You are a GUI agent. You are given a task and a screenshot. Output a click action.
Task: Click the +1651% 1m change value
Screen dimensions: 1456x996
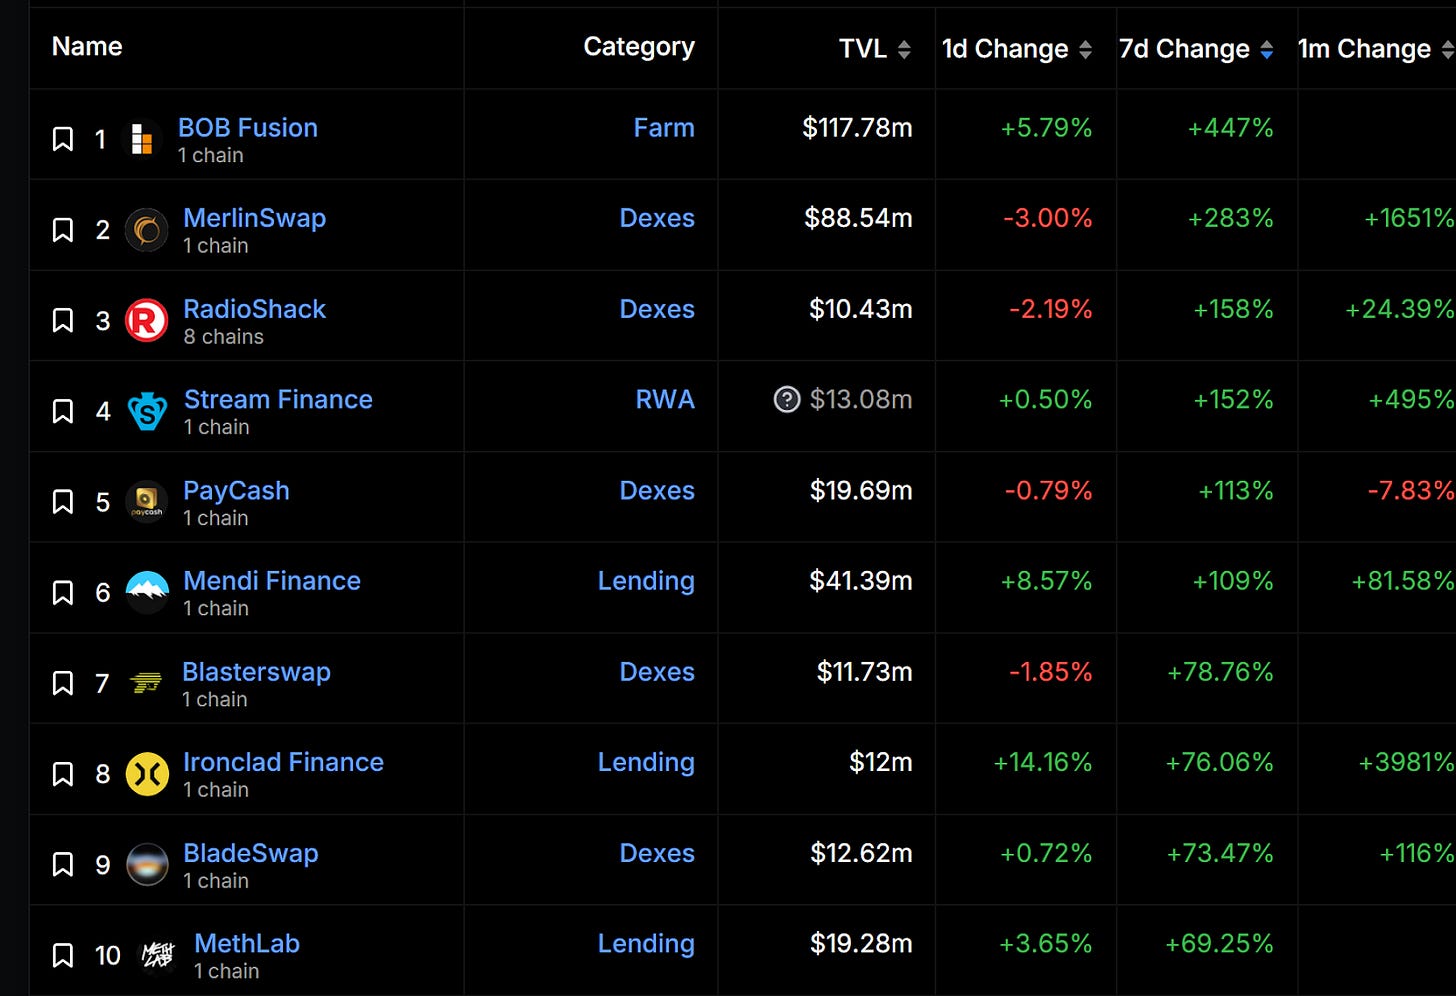click(x=1409, y=218)
